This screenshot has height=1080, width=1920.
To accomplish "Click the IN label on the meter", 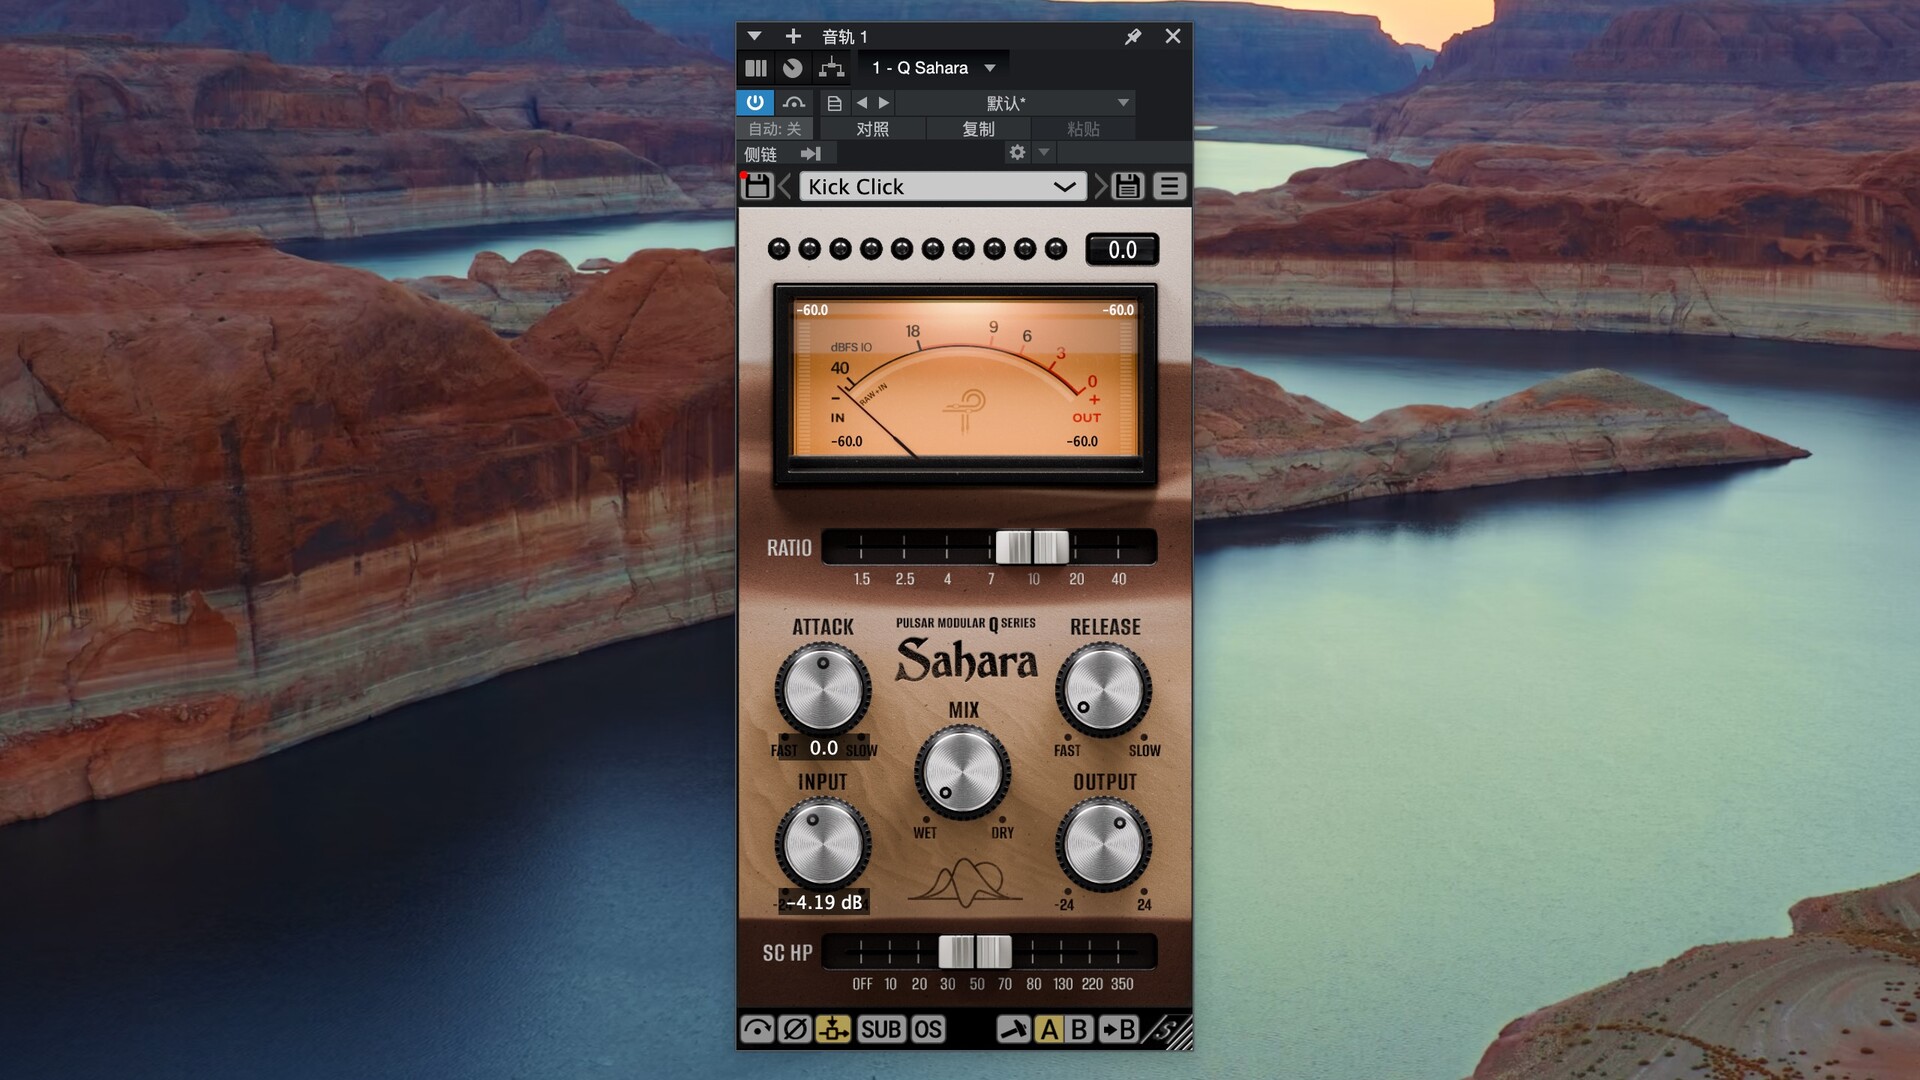I will 837,418.
